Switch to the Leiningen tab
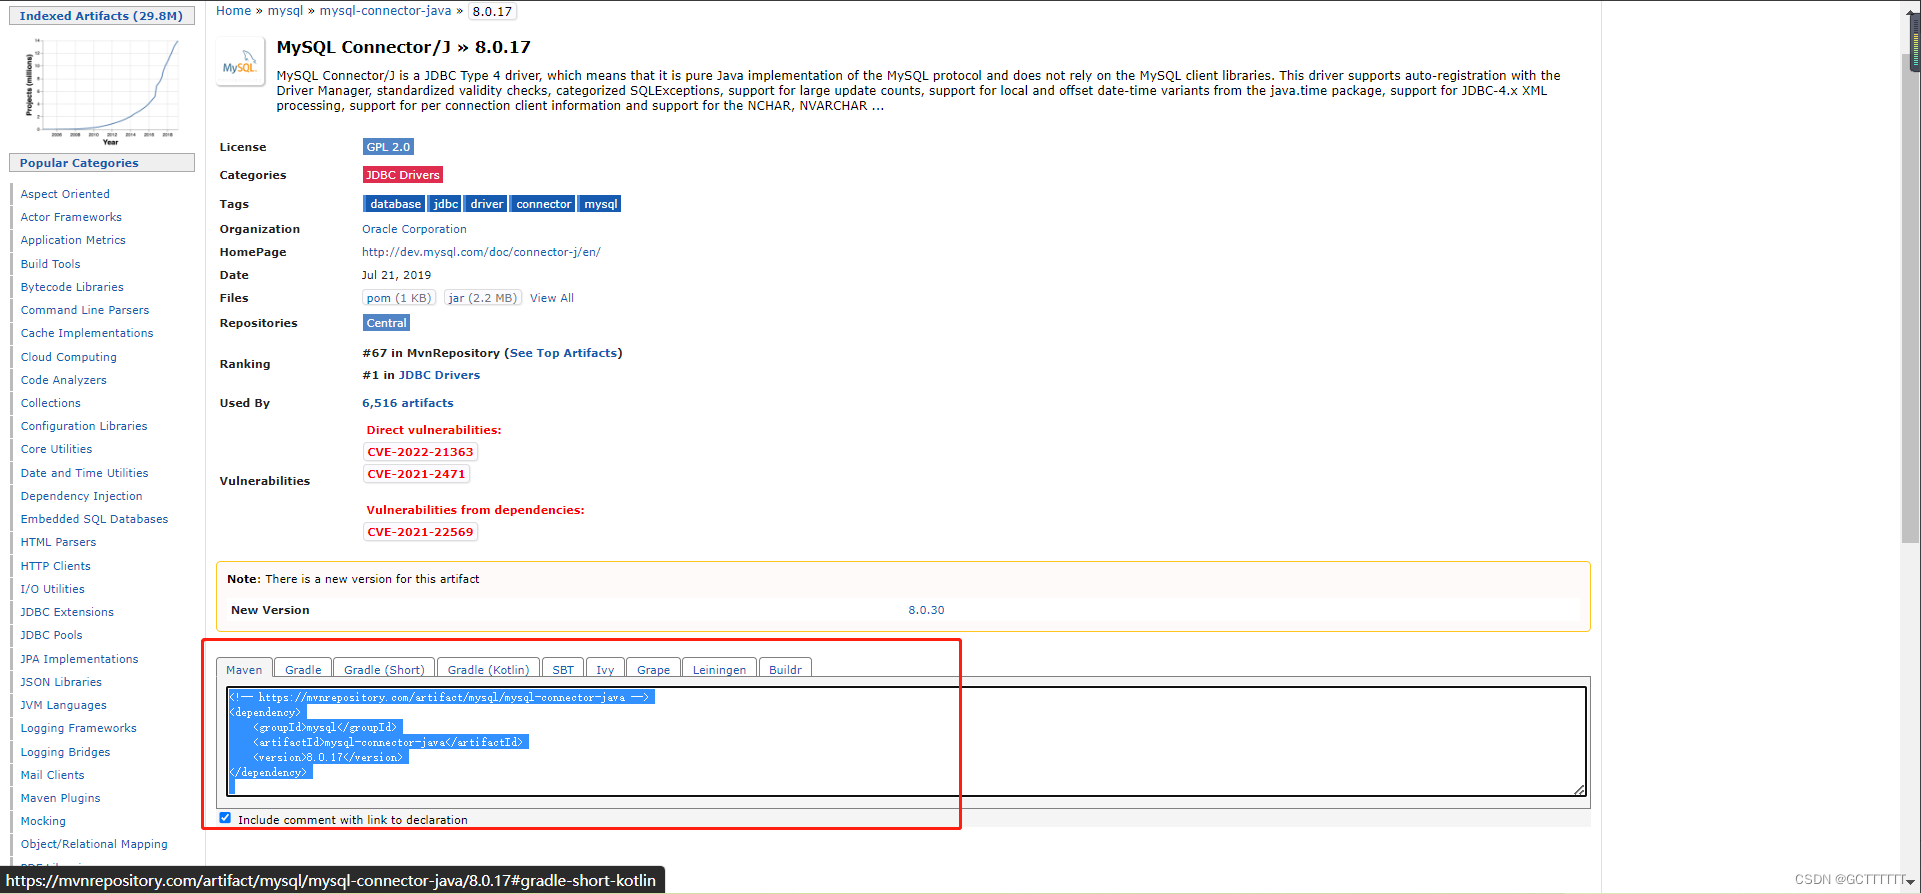The width and height of the screenshot is (1921, 894). coord(719,669)
